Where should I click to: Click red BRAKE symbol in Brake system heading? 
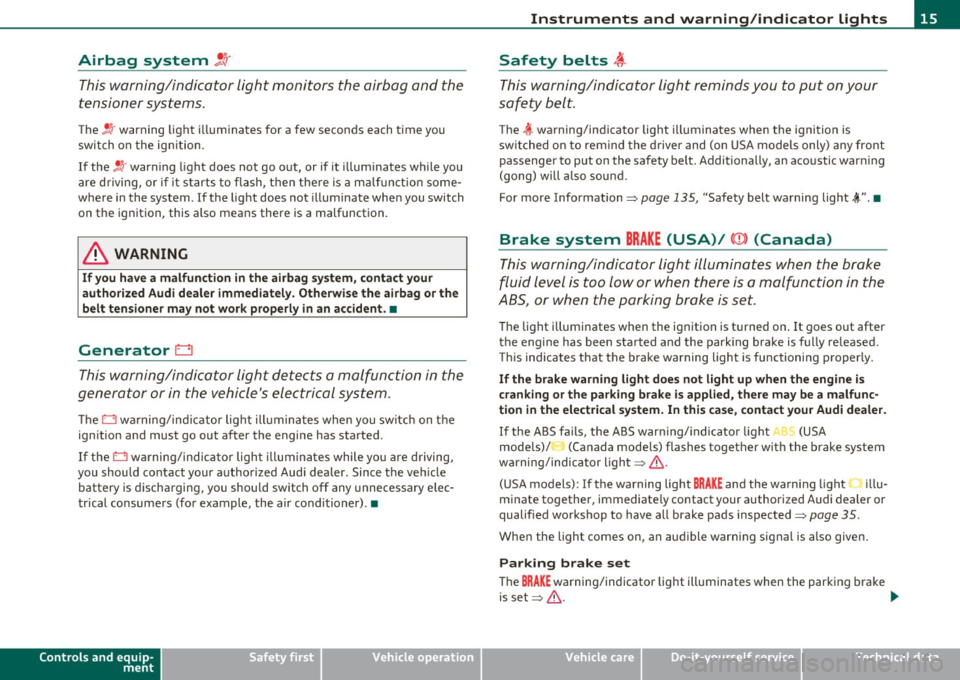643,239
